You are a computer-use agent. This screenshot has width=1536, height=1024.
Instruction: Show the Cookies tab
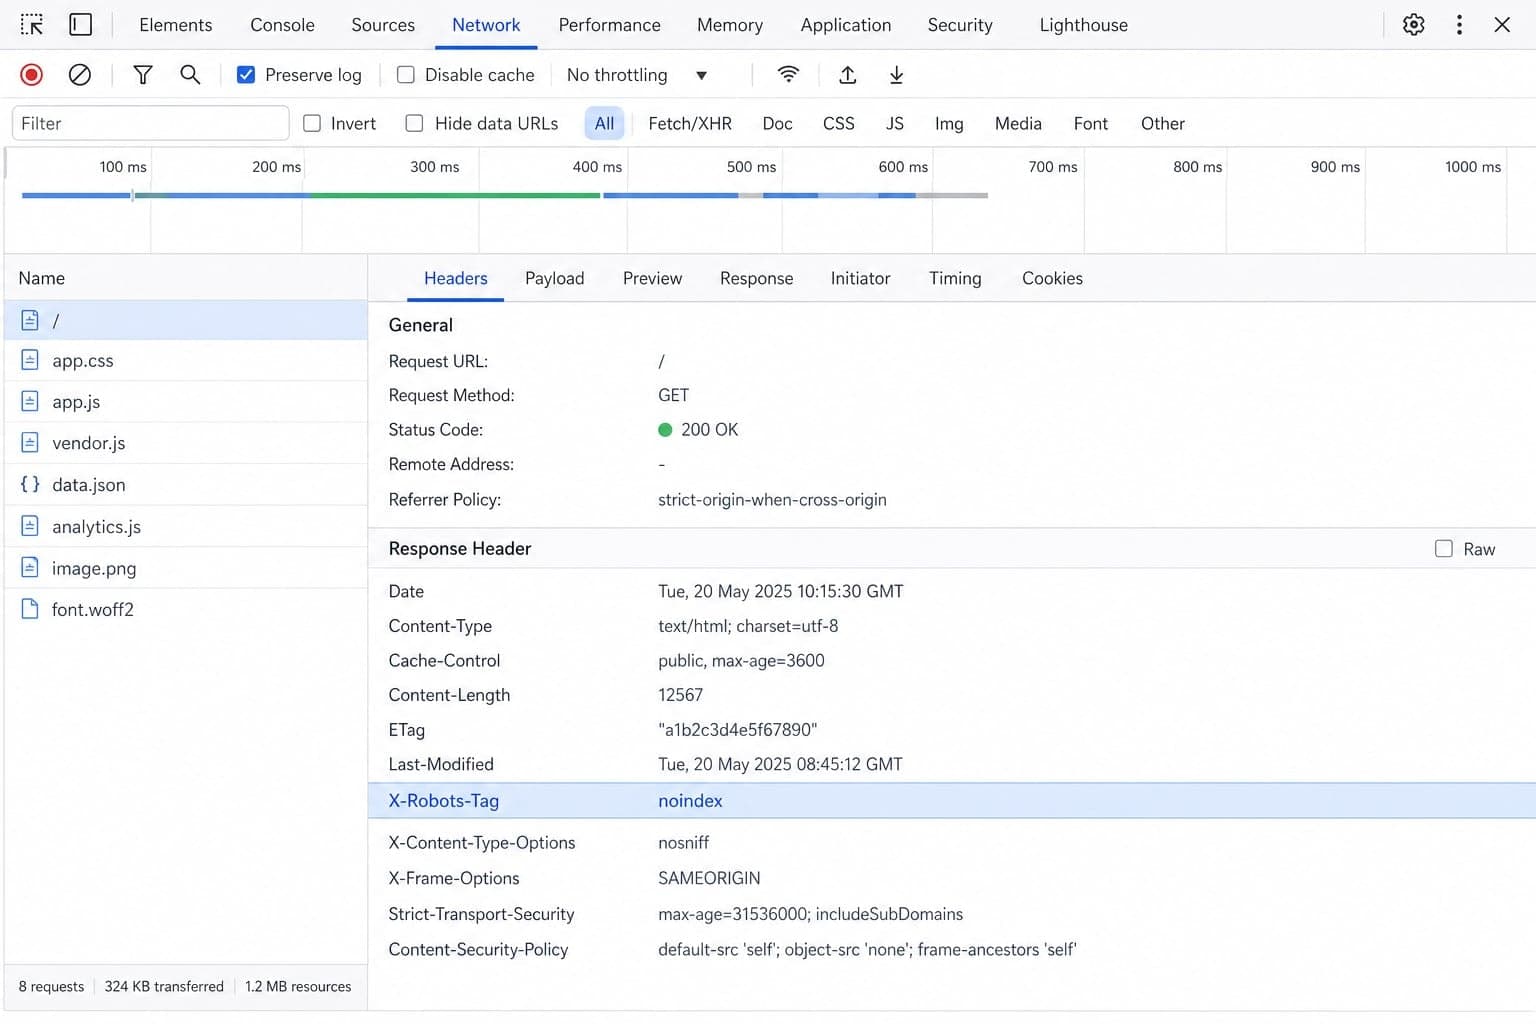pyautogui.click(x=1053, y=279)
